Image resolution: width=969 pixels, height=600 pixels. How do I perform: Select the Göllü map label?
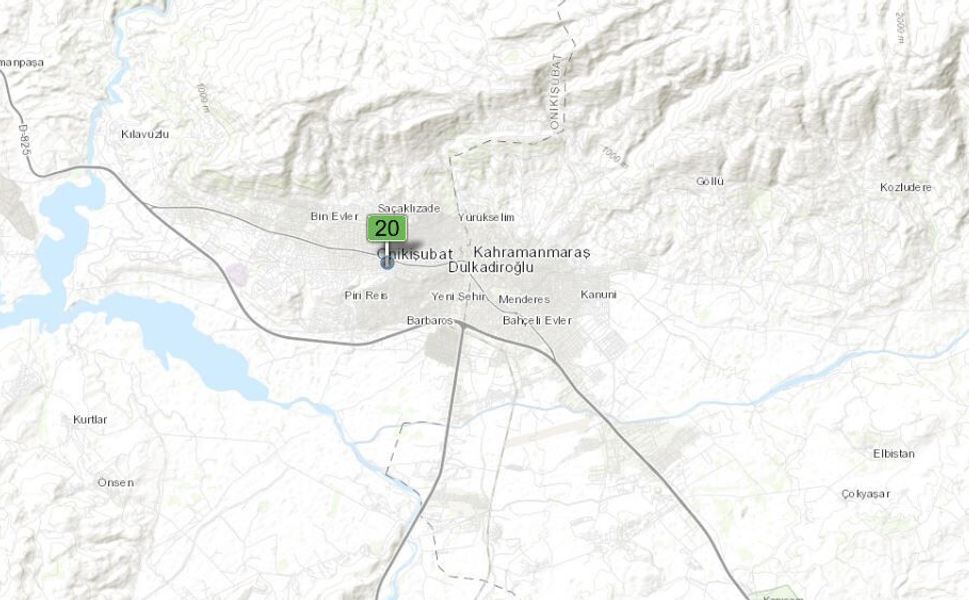pos(710,182)
